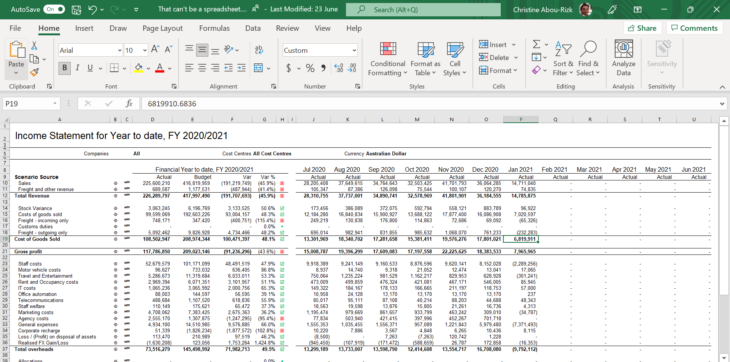The image size is (730, 362).
Task: Open Conditional Formatting menu
Action: tap(387, 58)
